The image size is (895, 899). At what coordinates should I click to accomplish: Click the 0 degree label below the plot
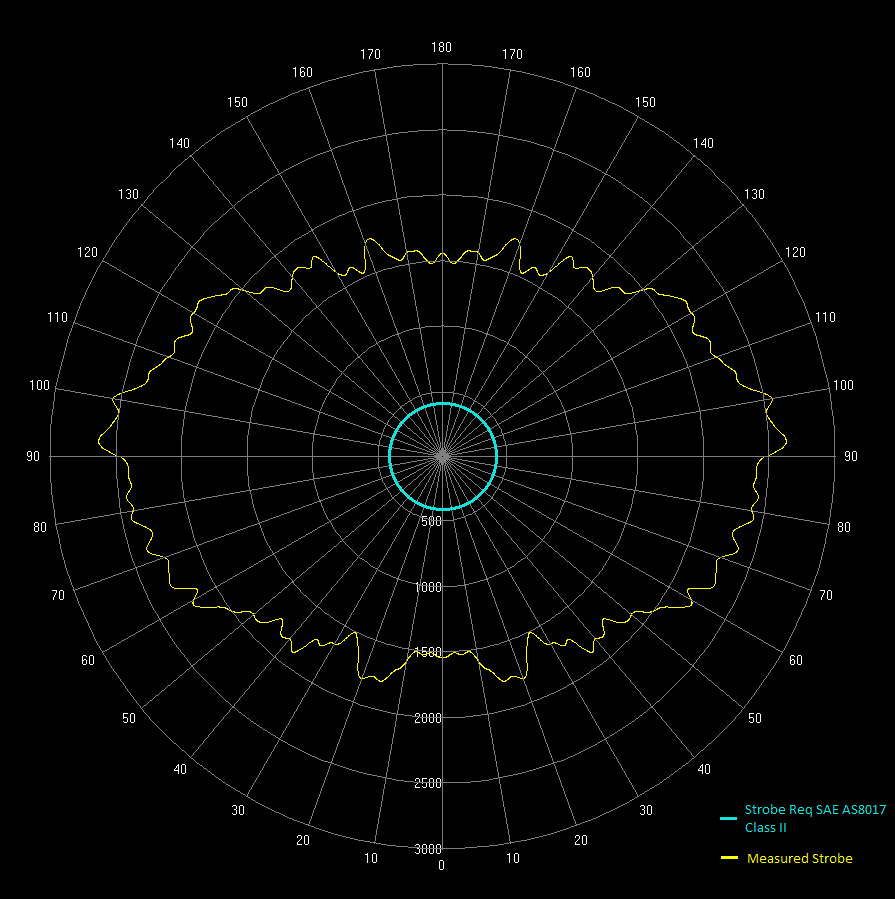click(441, 865)
